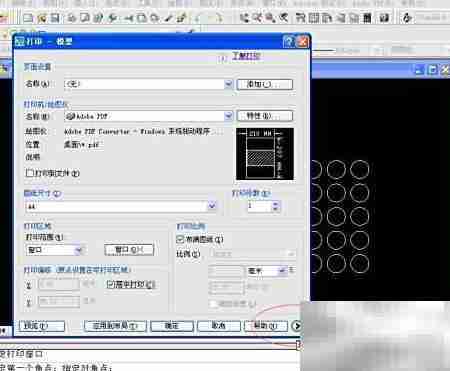Toggle the 居中打印 checkbox
The image size is (450, 371).
111,284
